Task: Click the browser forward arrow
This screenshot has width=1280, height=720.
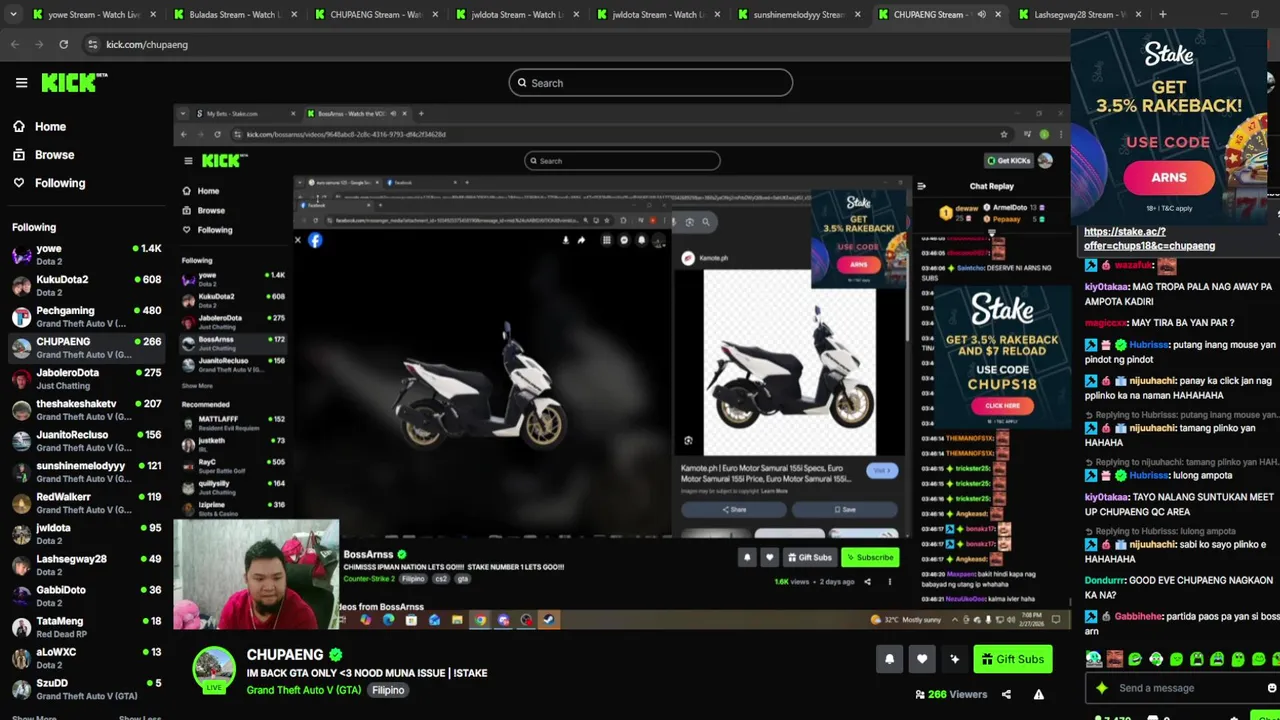Action: (x=39, y=44)
